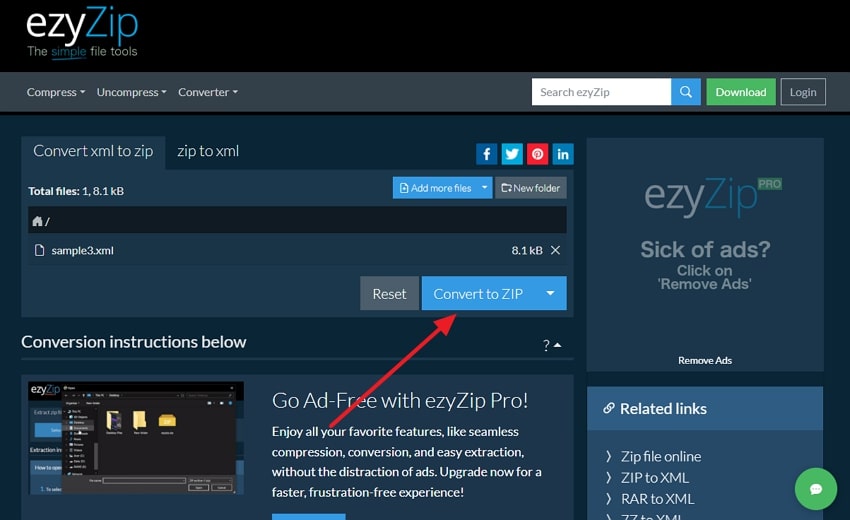Click the Login button
Image resolution: width=850 pixels, height=520 pixels.
(x=803, y=92)
